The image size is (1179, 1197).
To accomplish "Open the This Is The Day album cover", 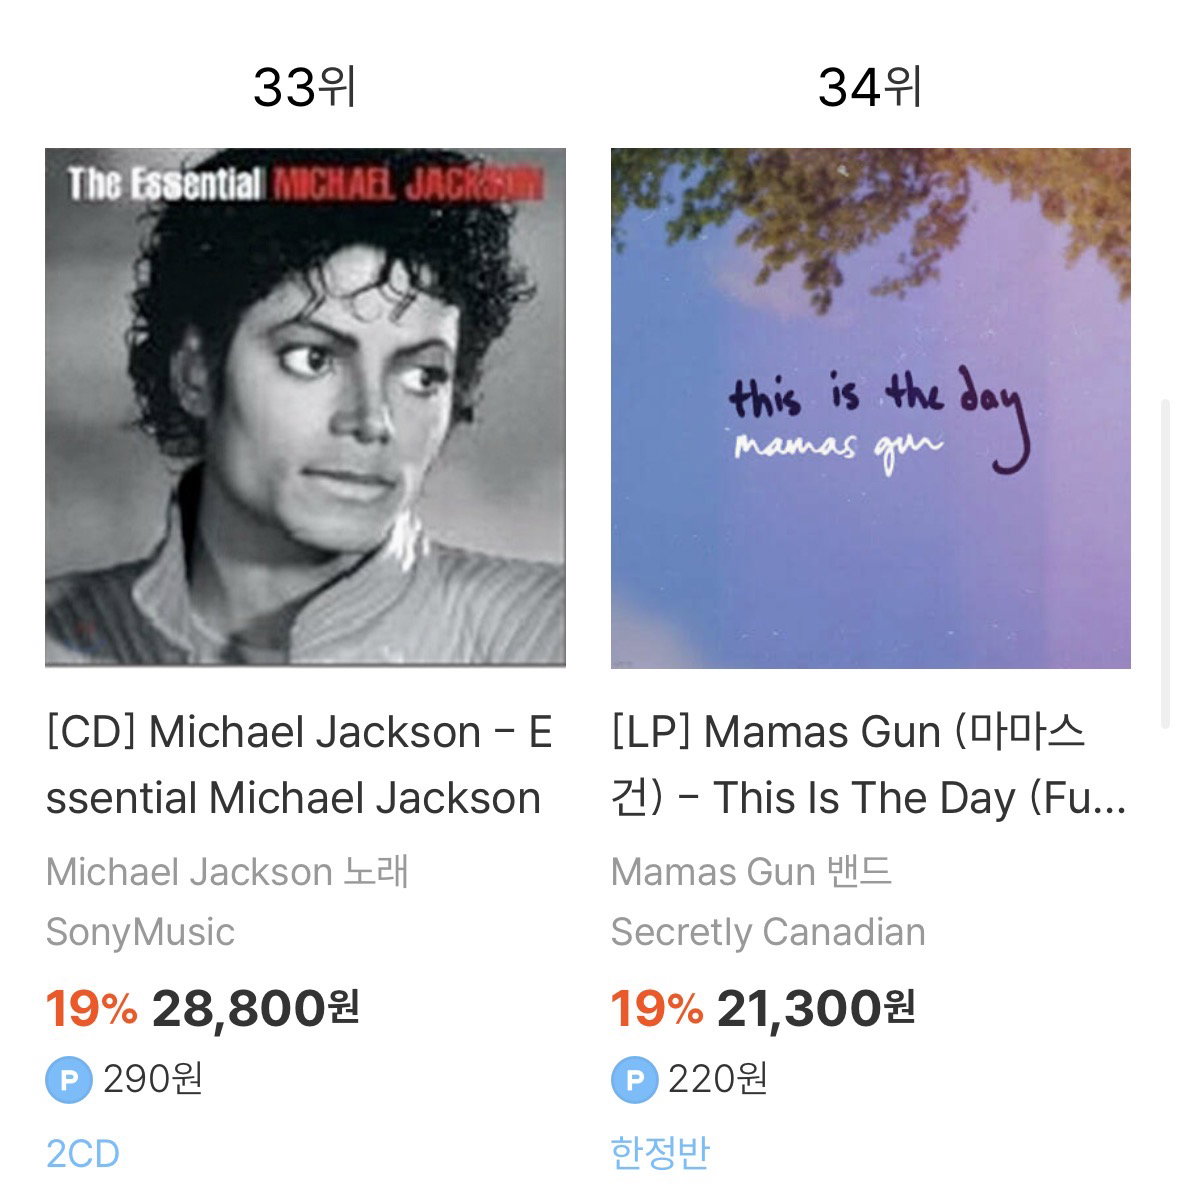I will point(871,408).
